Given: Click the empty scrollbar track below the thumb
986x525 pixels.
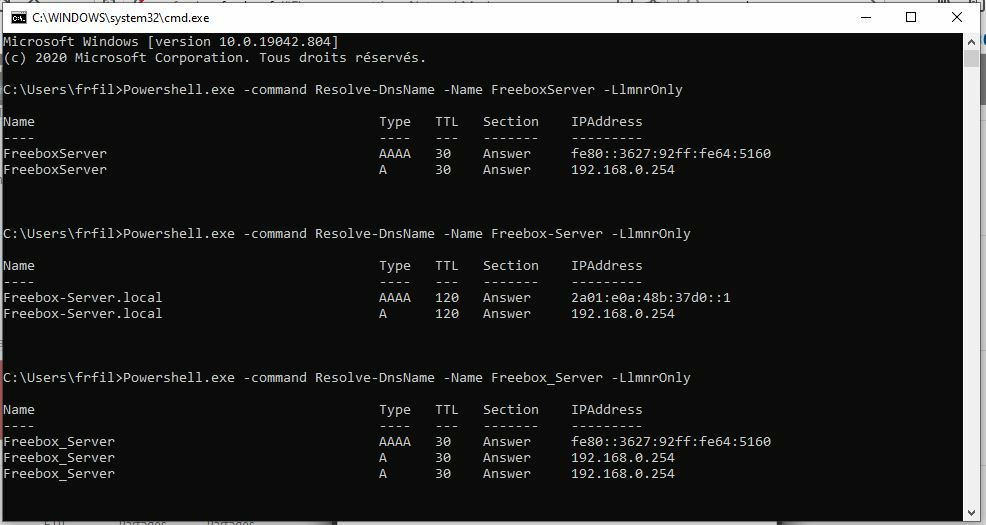Looking at the screenshot, I should click(x=971, y=300).
